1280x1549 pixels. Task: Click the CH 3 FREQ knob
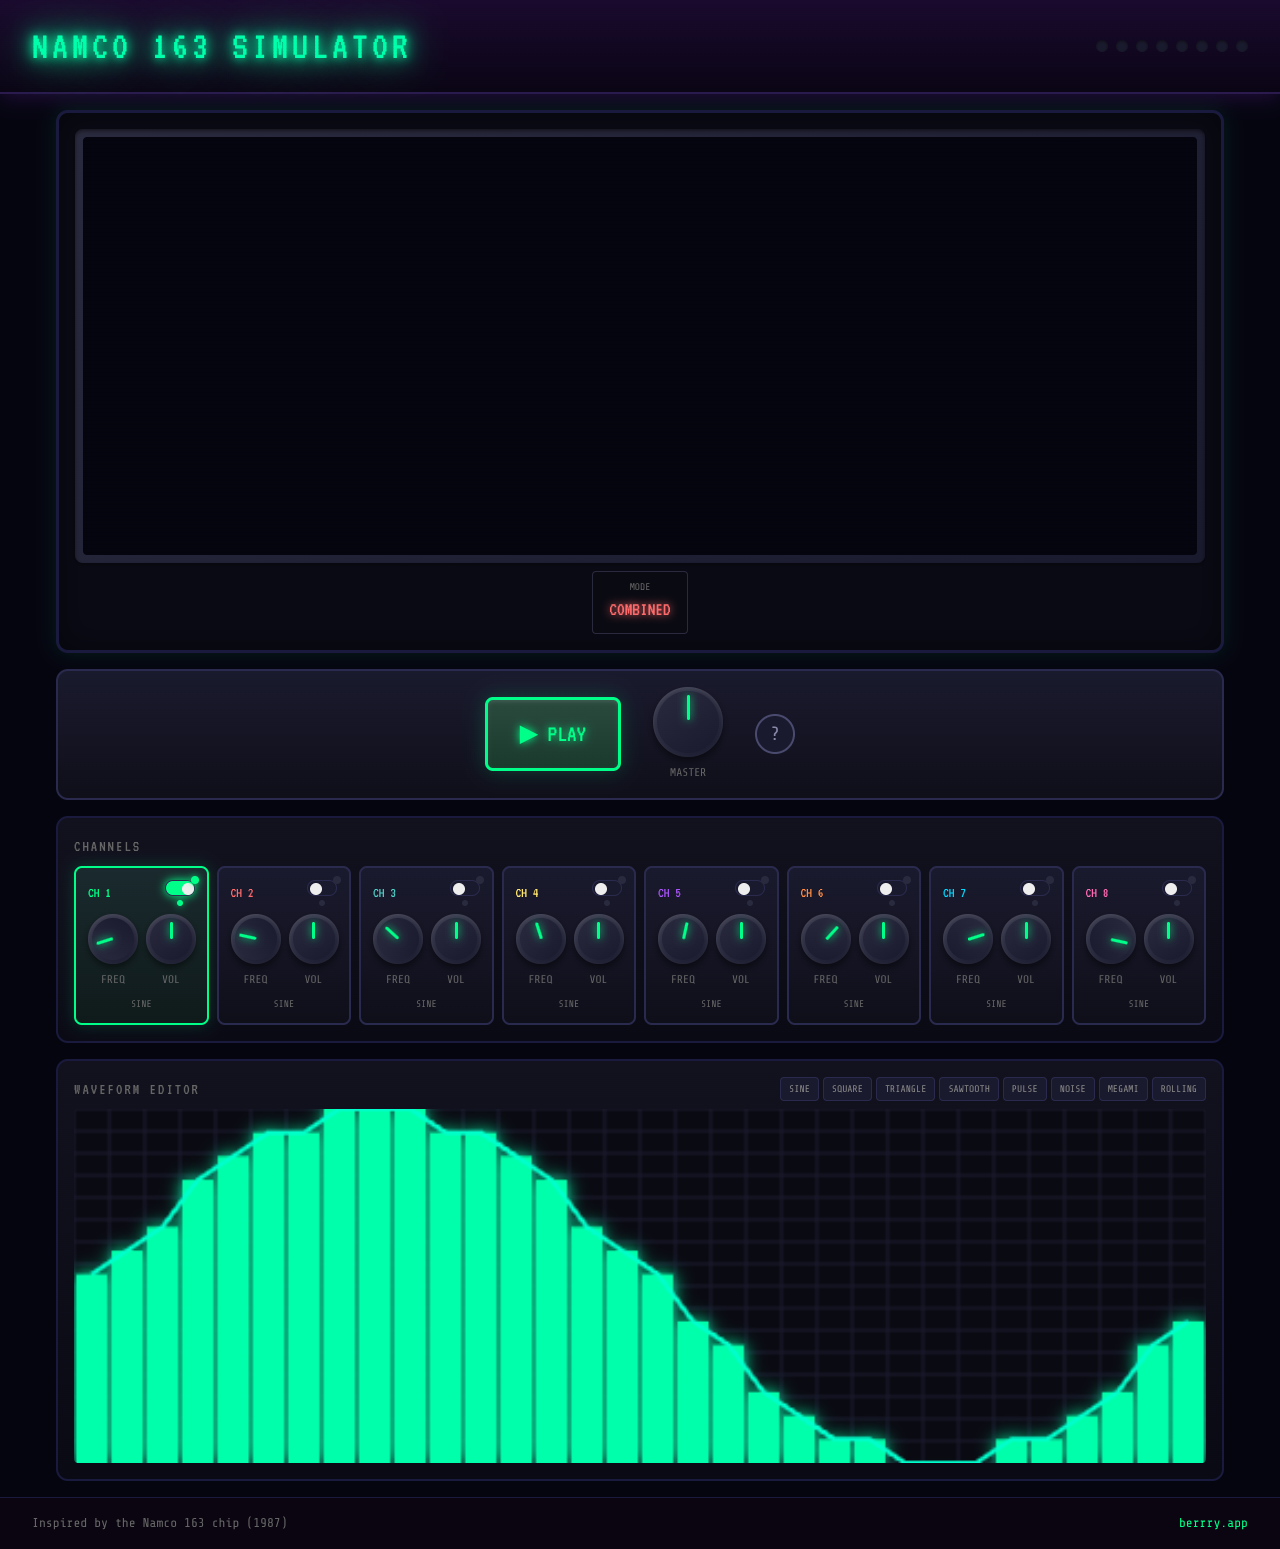tap(398, 939)
